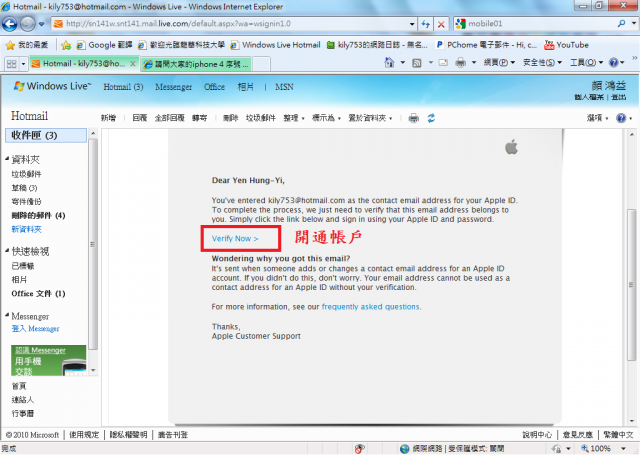Click the email pane vertical scrollbar thumb
This screenshot has height=455, width=640.
point(632,284)
